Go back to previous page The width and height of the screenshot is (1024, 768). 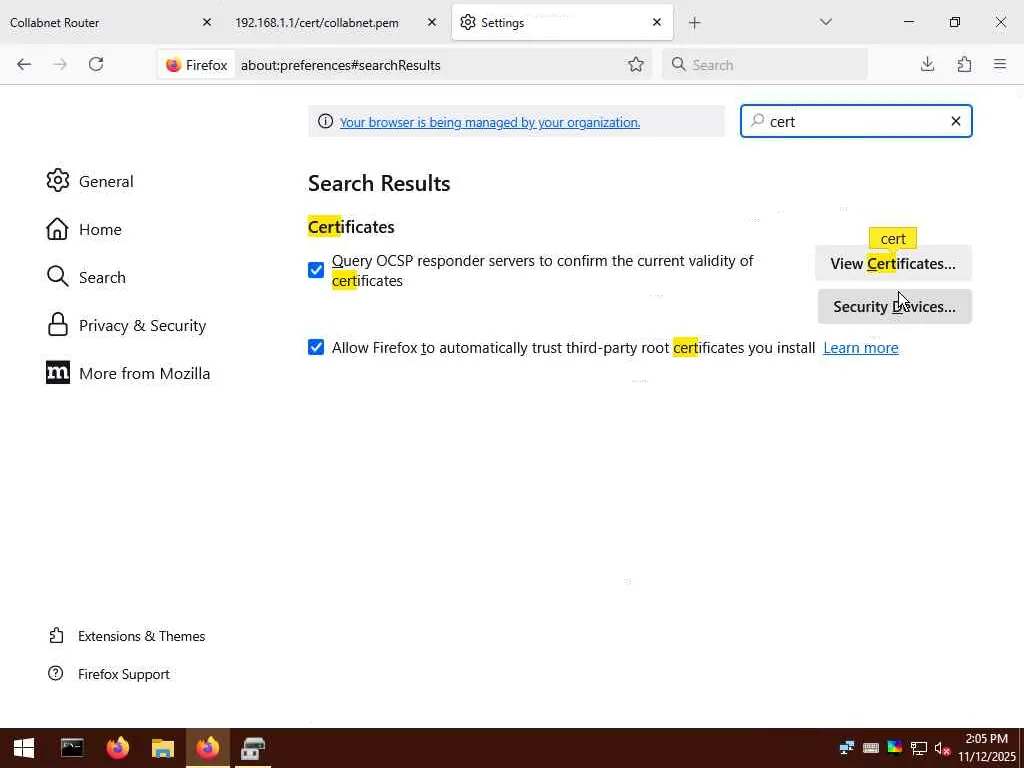(24, 64)
